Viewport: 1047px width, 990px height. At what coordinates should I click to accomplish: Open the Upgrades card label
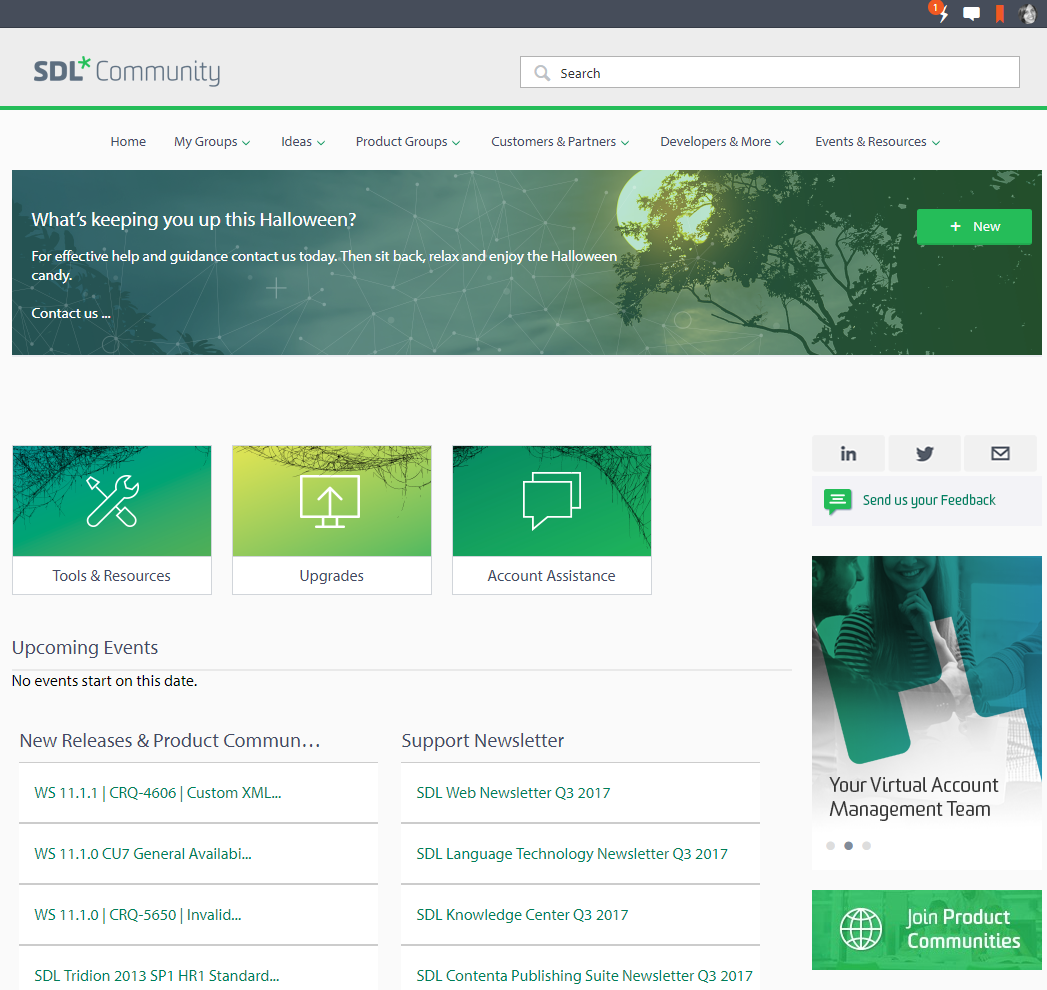click(x=332, y=575)
